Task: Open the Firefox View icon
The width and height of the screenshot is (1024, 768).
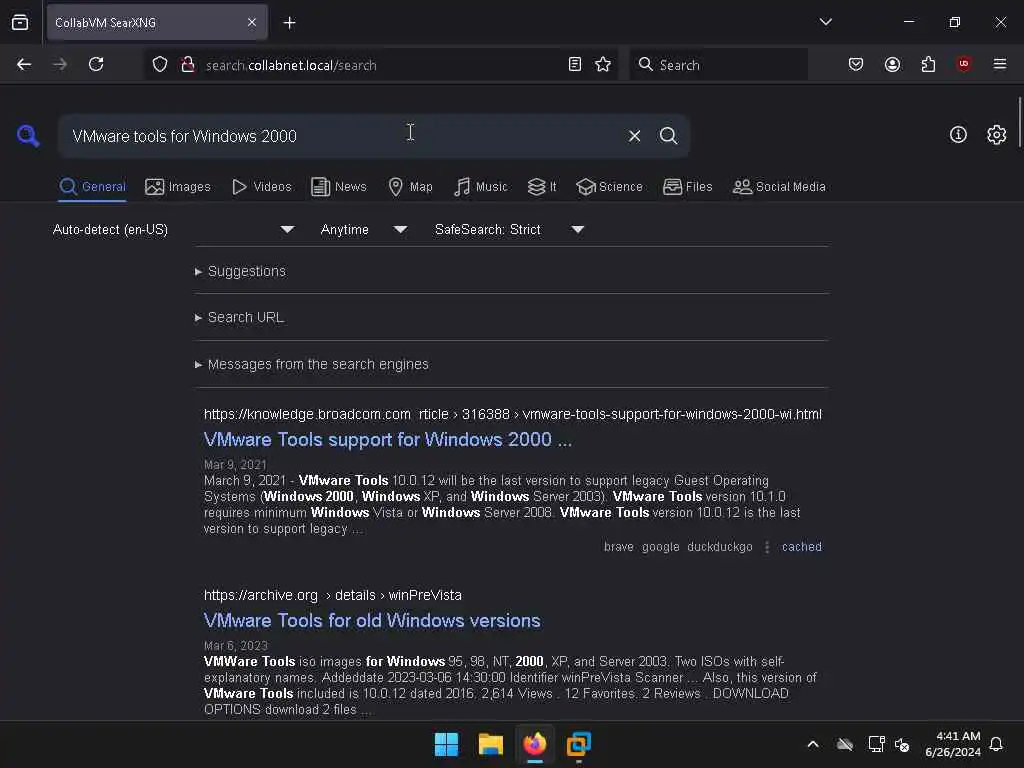Action: [x=20, y=23]
